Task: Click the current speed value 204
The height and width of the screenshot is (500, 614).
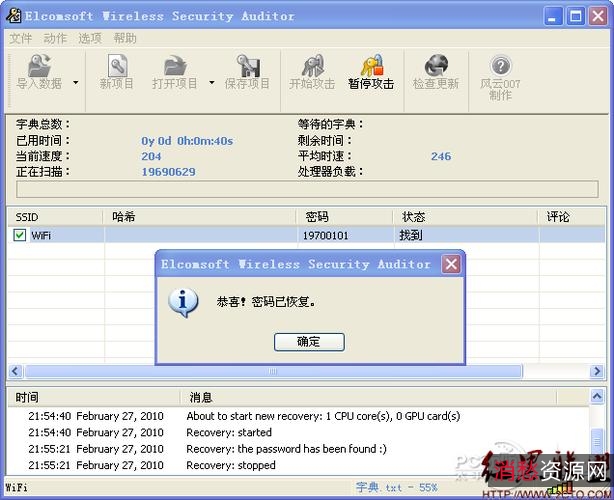Action: (x=151, y=156)
